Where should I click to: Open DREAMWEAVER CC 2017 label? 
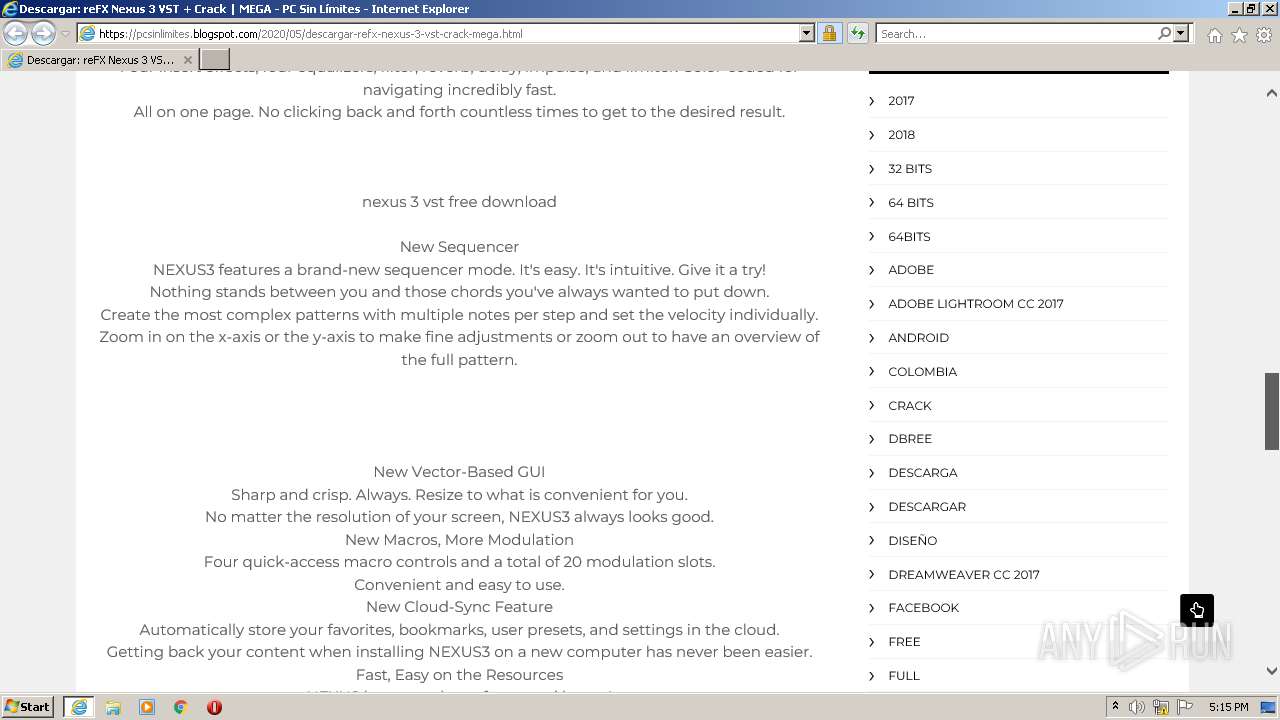pyautogui.click(x=964, y=575)
